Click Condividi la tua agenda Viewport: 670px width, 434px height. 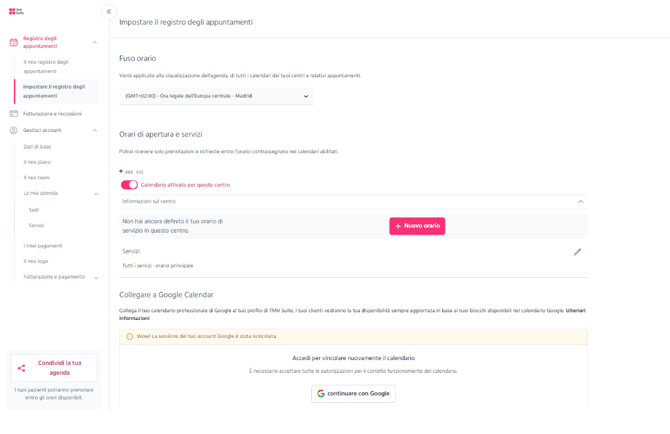point(60,368)
